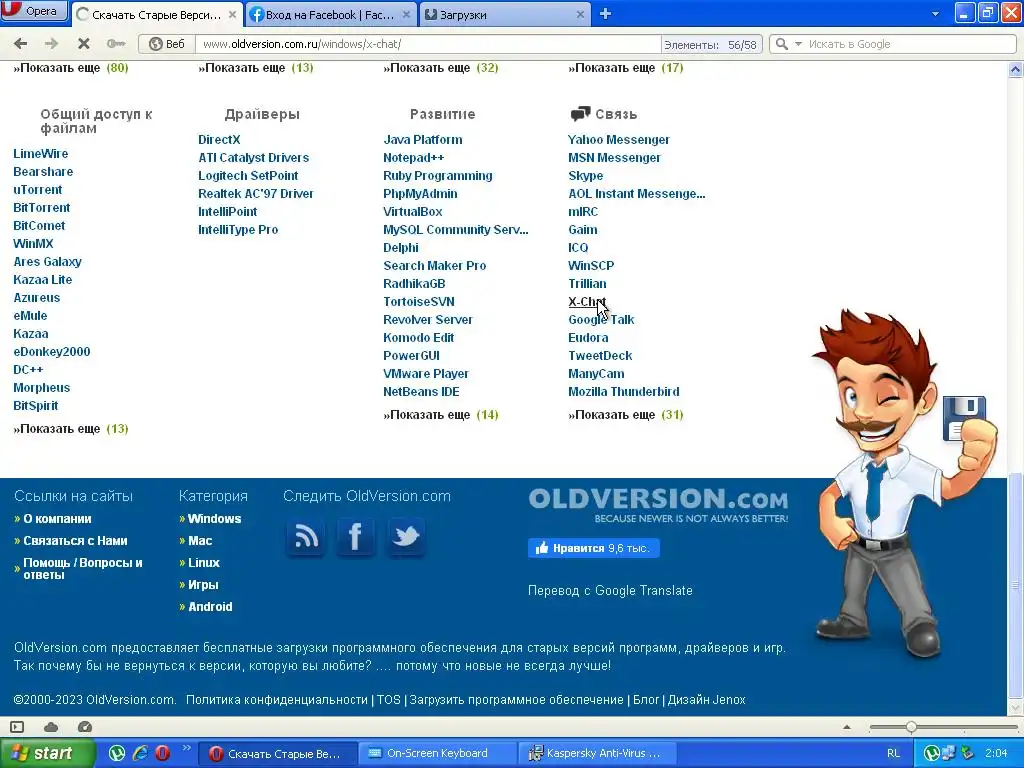Click the RL language indicator
This screenshot has height=768, width=1024.
(x=893, y=753)
